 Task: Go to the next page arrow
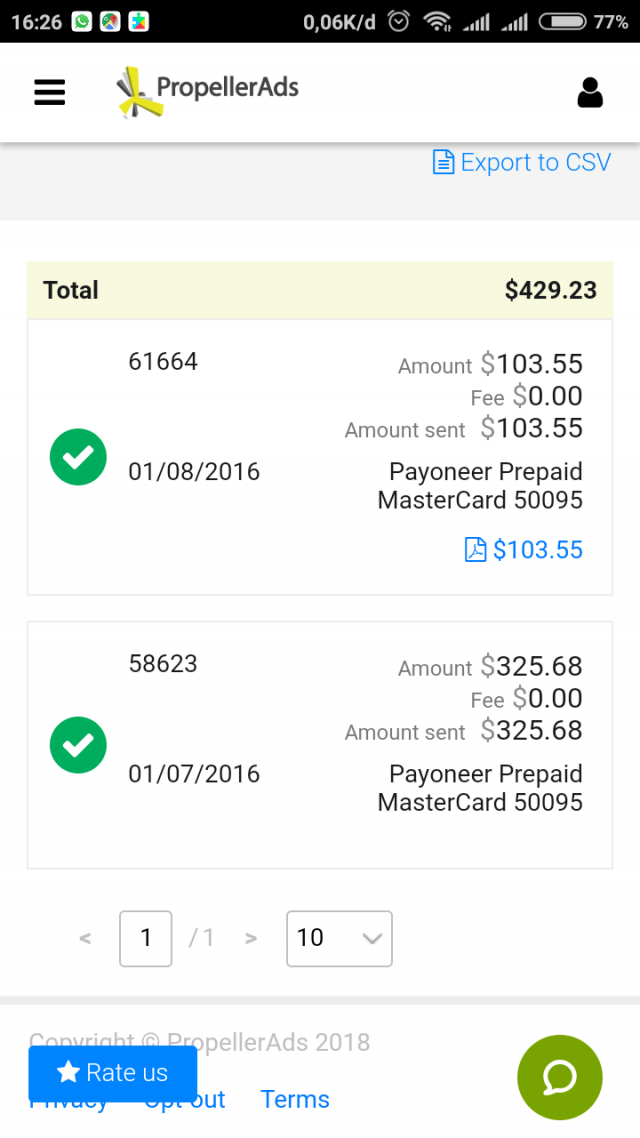coord(251,938)
